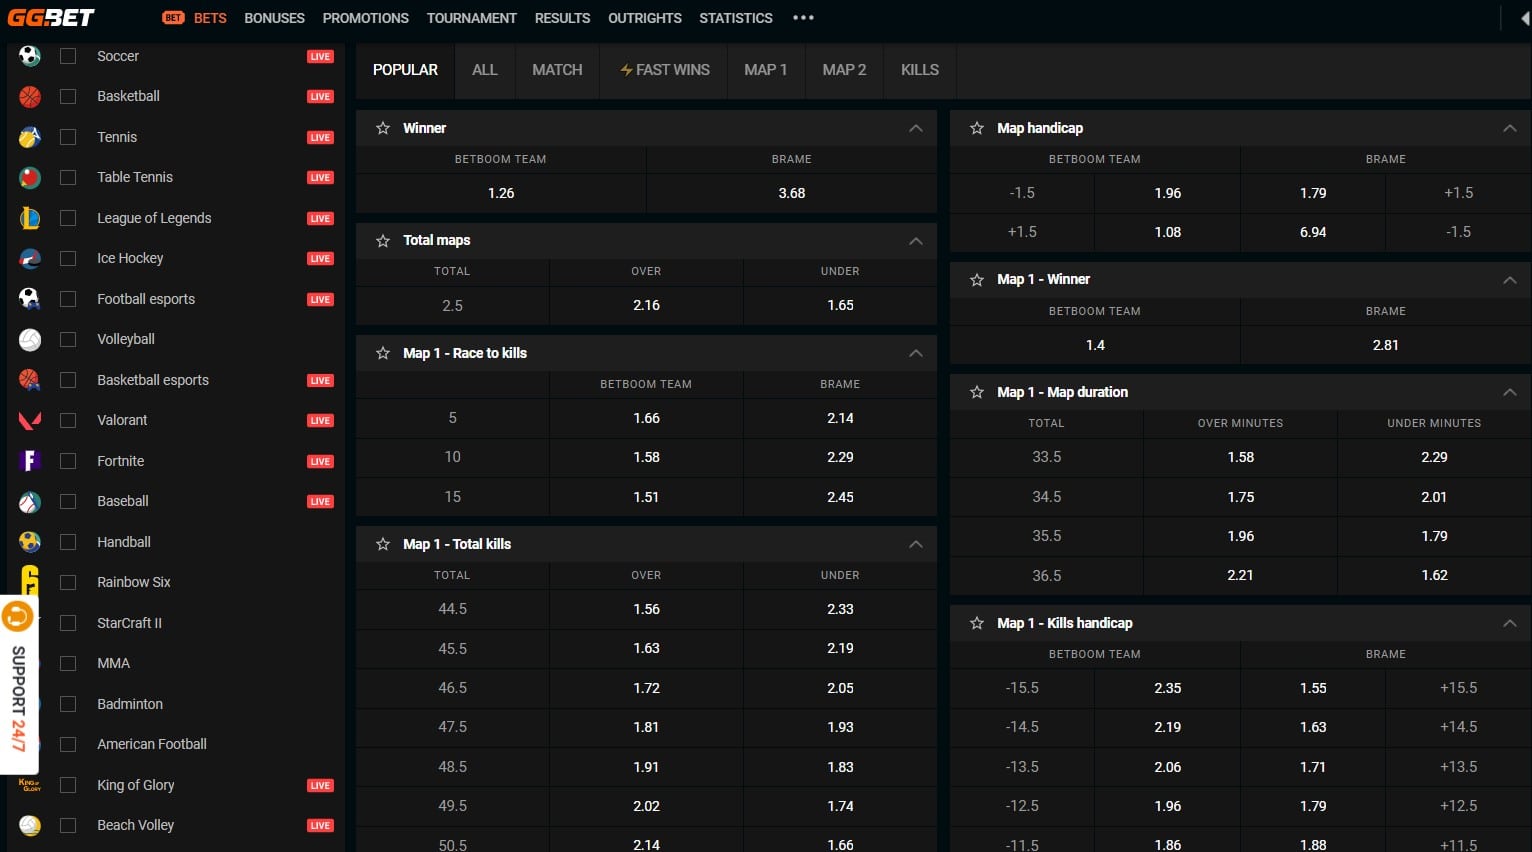Screen dimensions: 1532x852
Task: Switch to the Fast Wins tab
Action: coord(665,70)
